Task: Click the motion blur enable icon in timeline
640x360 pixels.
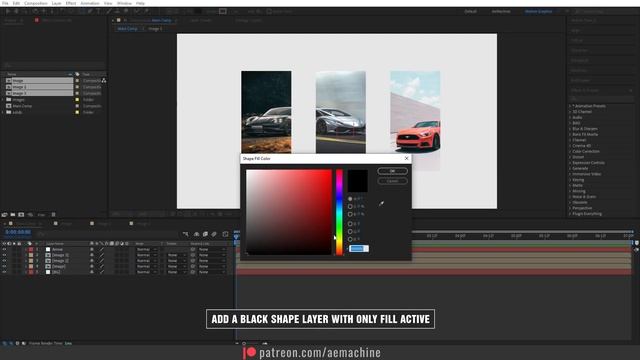Action: [214, 234]
